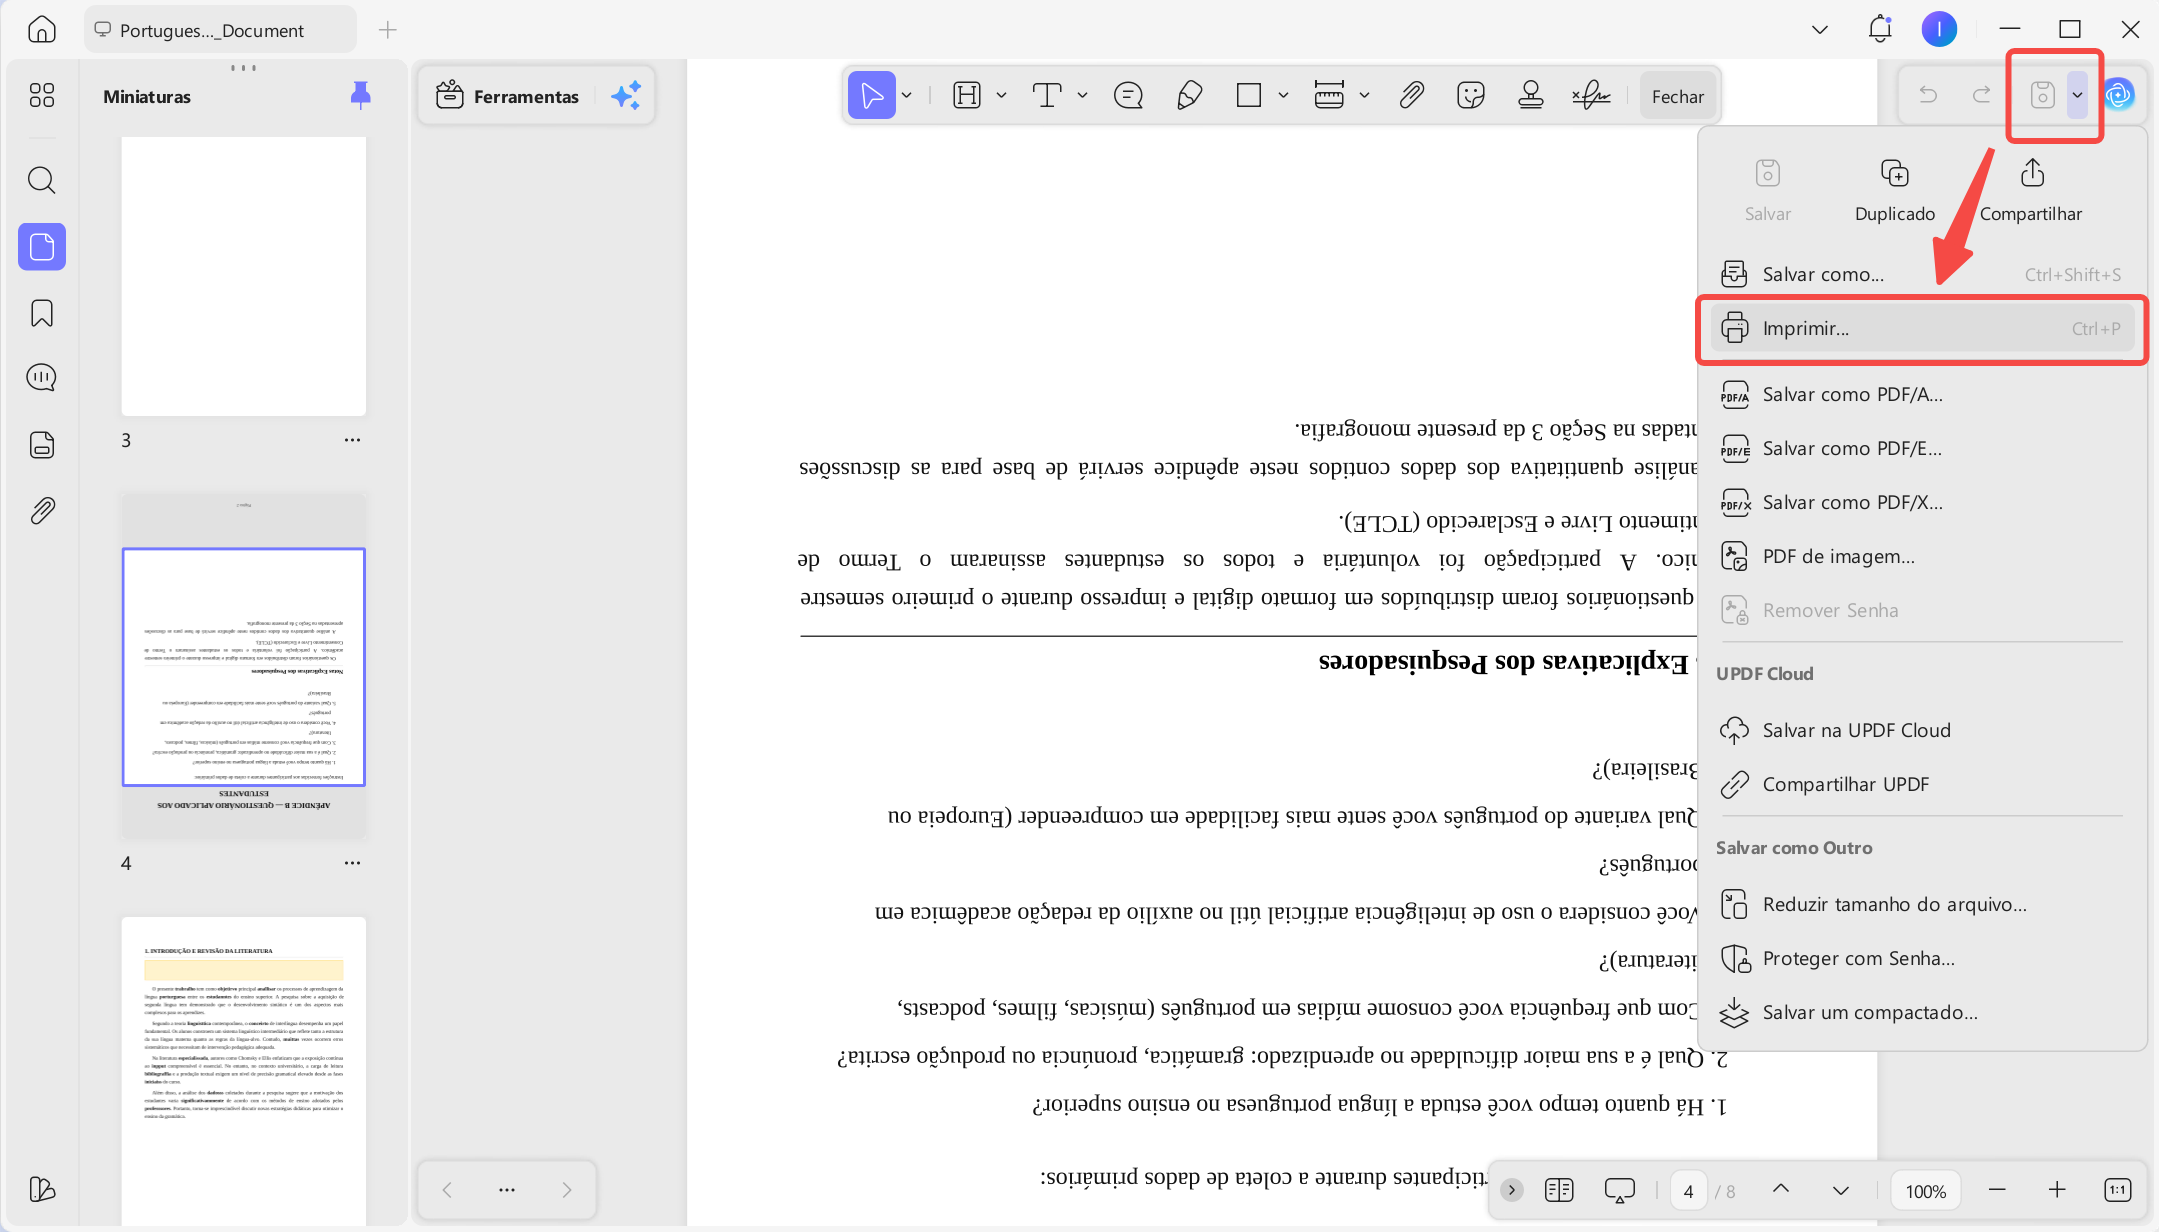Open the Ferramentas tools button
The width and height of the screenshot is (2159, 1232).
508,96
